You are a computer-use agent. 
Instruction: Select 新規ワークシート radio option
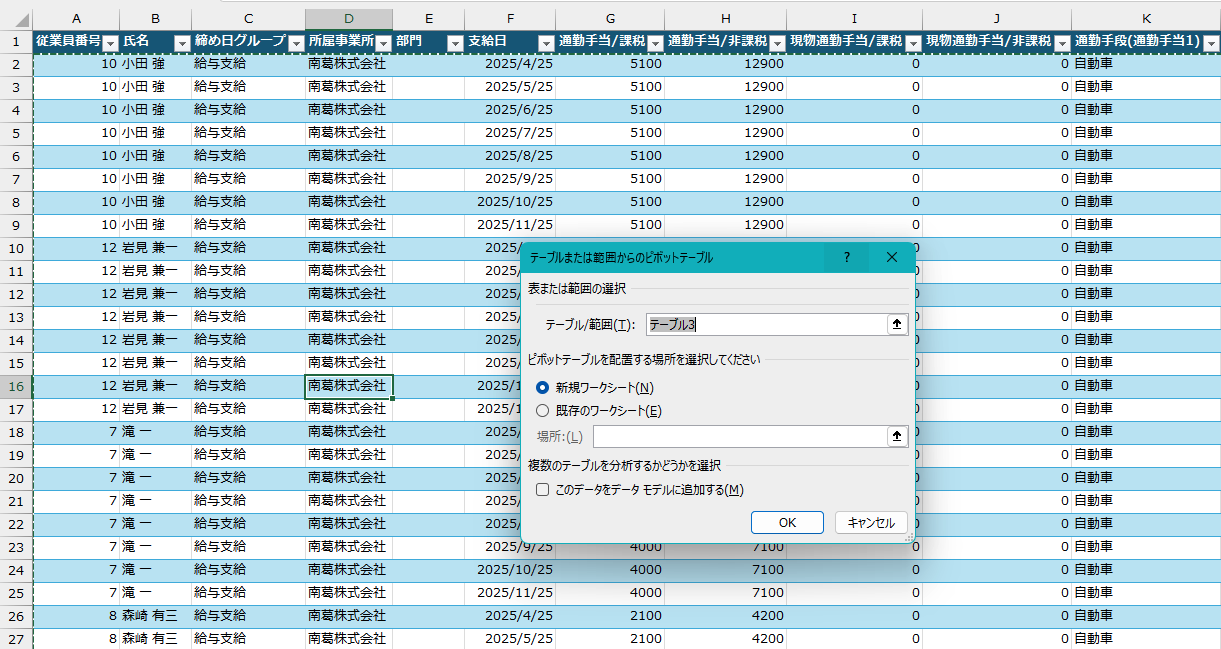tap(543, 387)
